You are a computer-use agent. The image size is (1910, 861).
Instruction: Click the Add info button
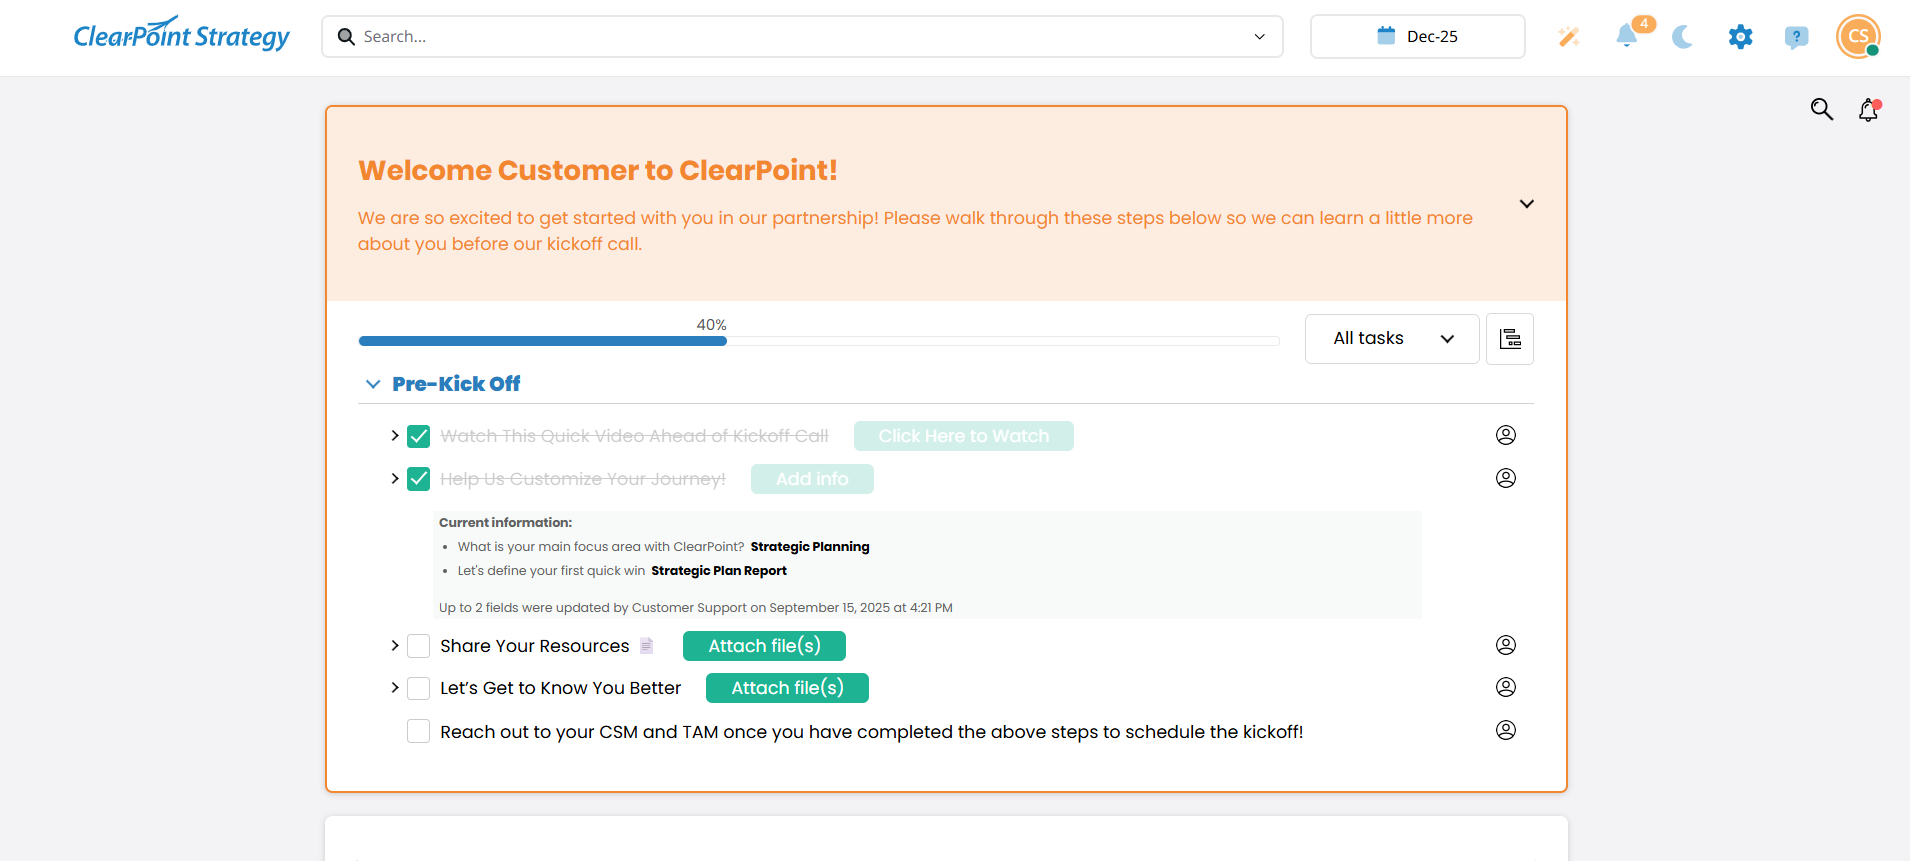click(812, 479)
